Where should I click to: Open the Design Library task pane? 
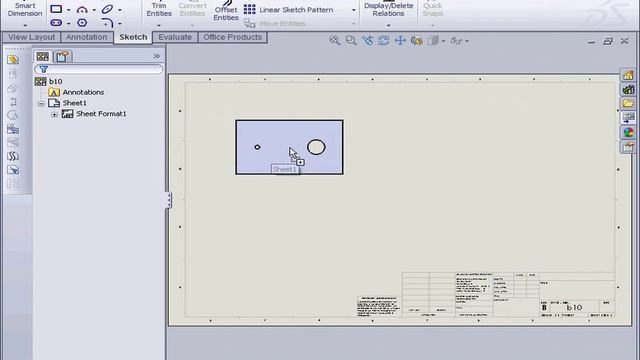coord(628,89)
